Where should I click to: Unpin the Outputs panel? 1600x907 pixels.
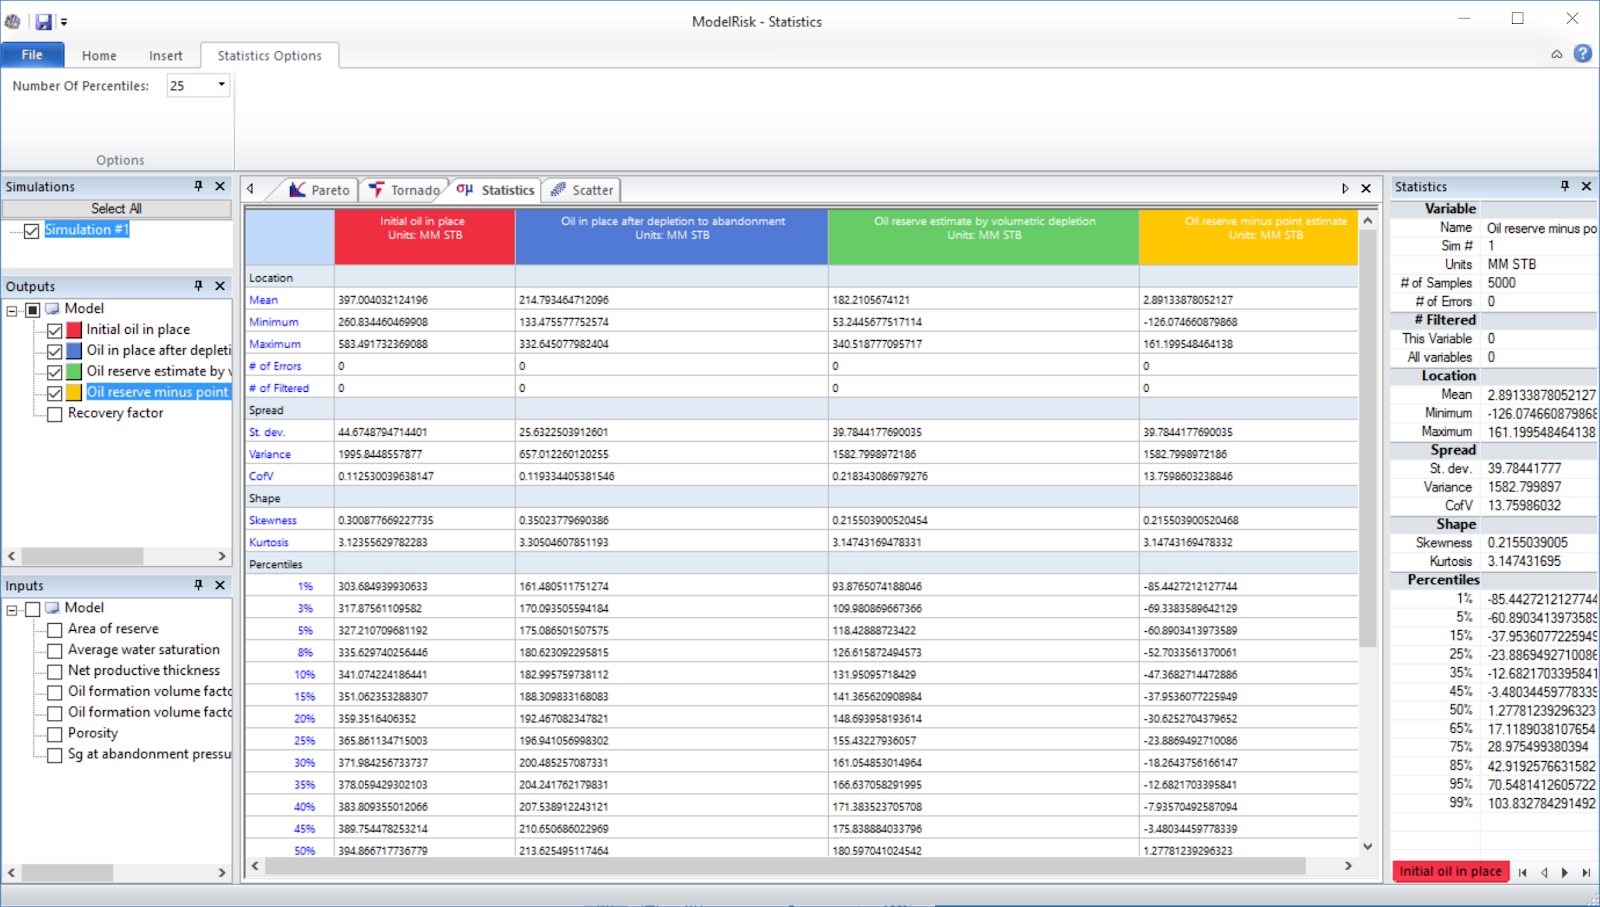pos(198,286)
